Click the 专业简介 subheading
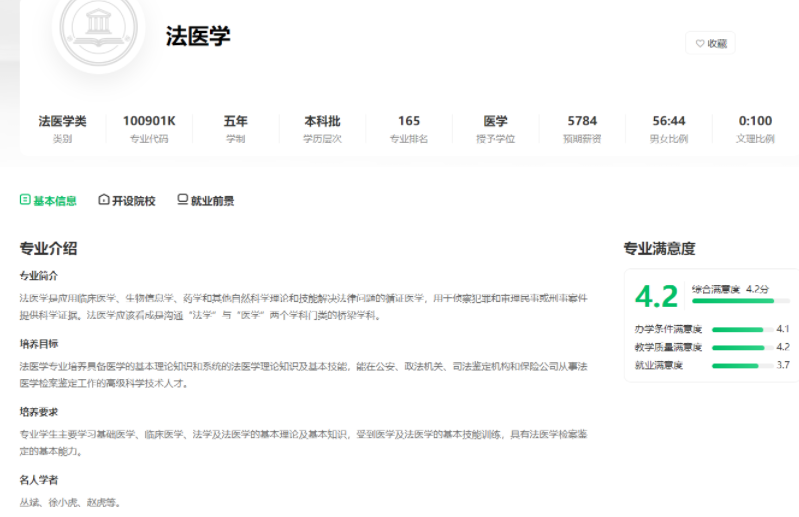This screenshot has height=517, width=799. pyautogui.click(x=39, y=276)
